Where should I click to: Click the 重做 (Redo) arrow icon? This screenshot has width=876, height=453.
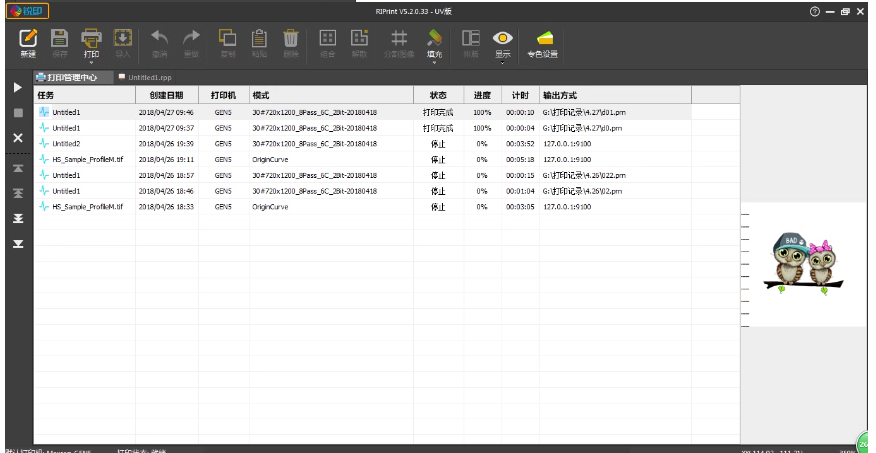192,38
